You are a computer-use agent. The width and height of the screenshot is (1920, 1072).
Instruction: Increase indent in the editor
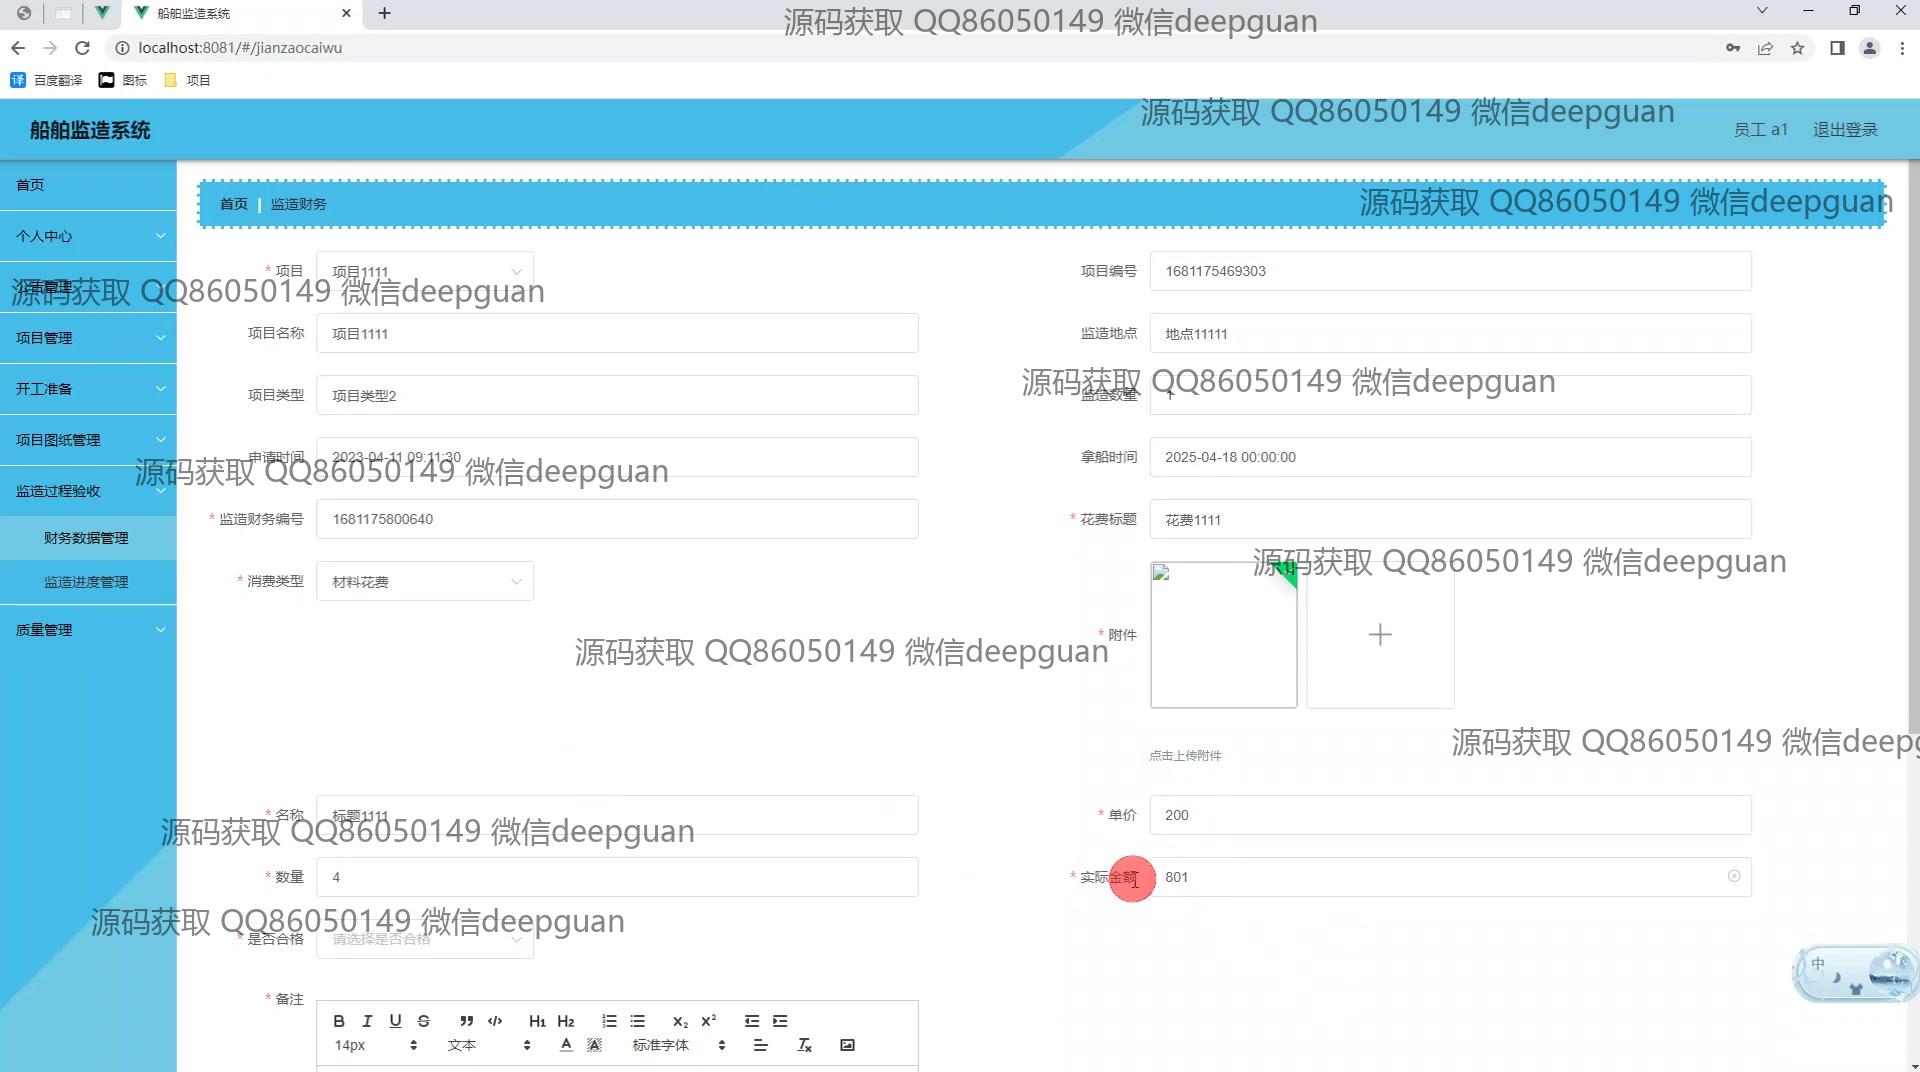(780, 1021)
